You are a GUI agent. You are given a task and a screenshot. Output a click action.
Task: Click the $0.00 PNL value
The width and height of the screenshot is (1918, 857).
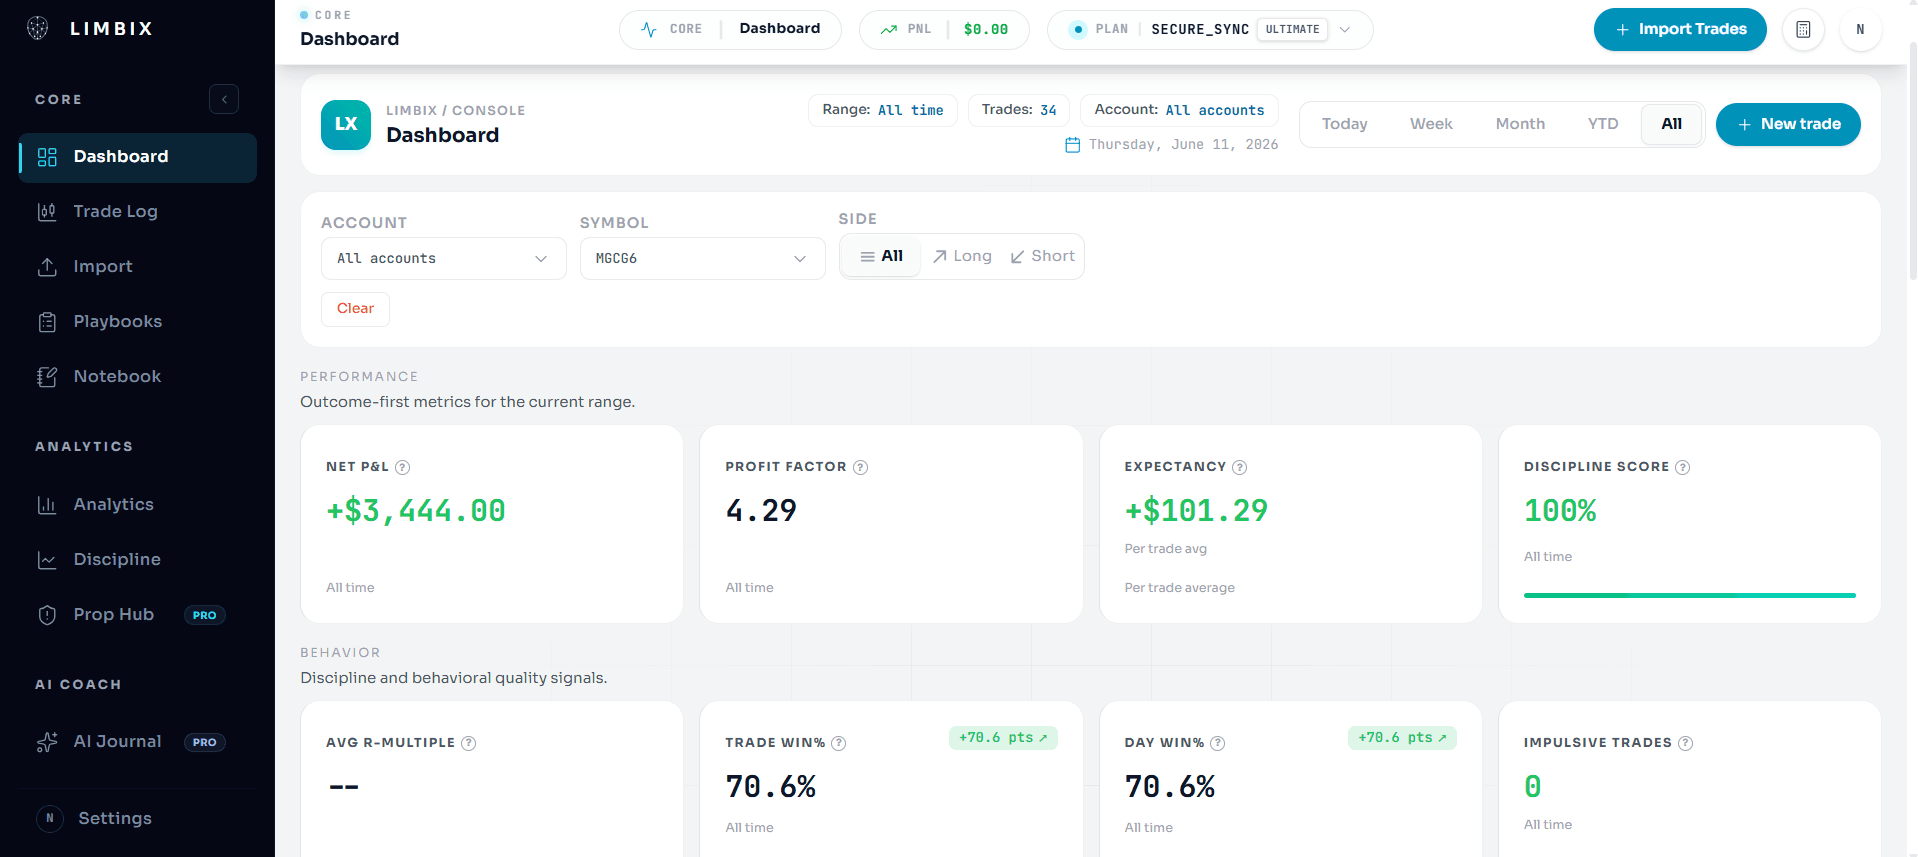coord(986,29)
